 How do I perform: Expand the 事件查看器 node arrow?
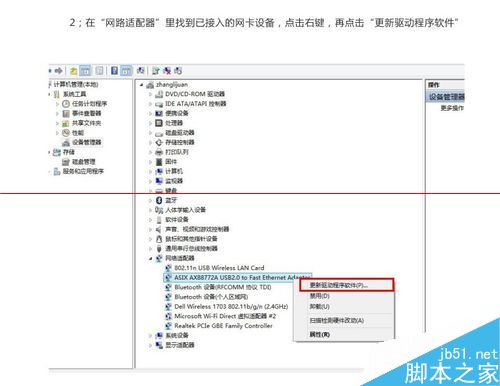pyautogui.click(x=57, y=114)
